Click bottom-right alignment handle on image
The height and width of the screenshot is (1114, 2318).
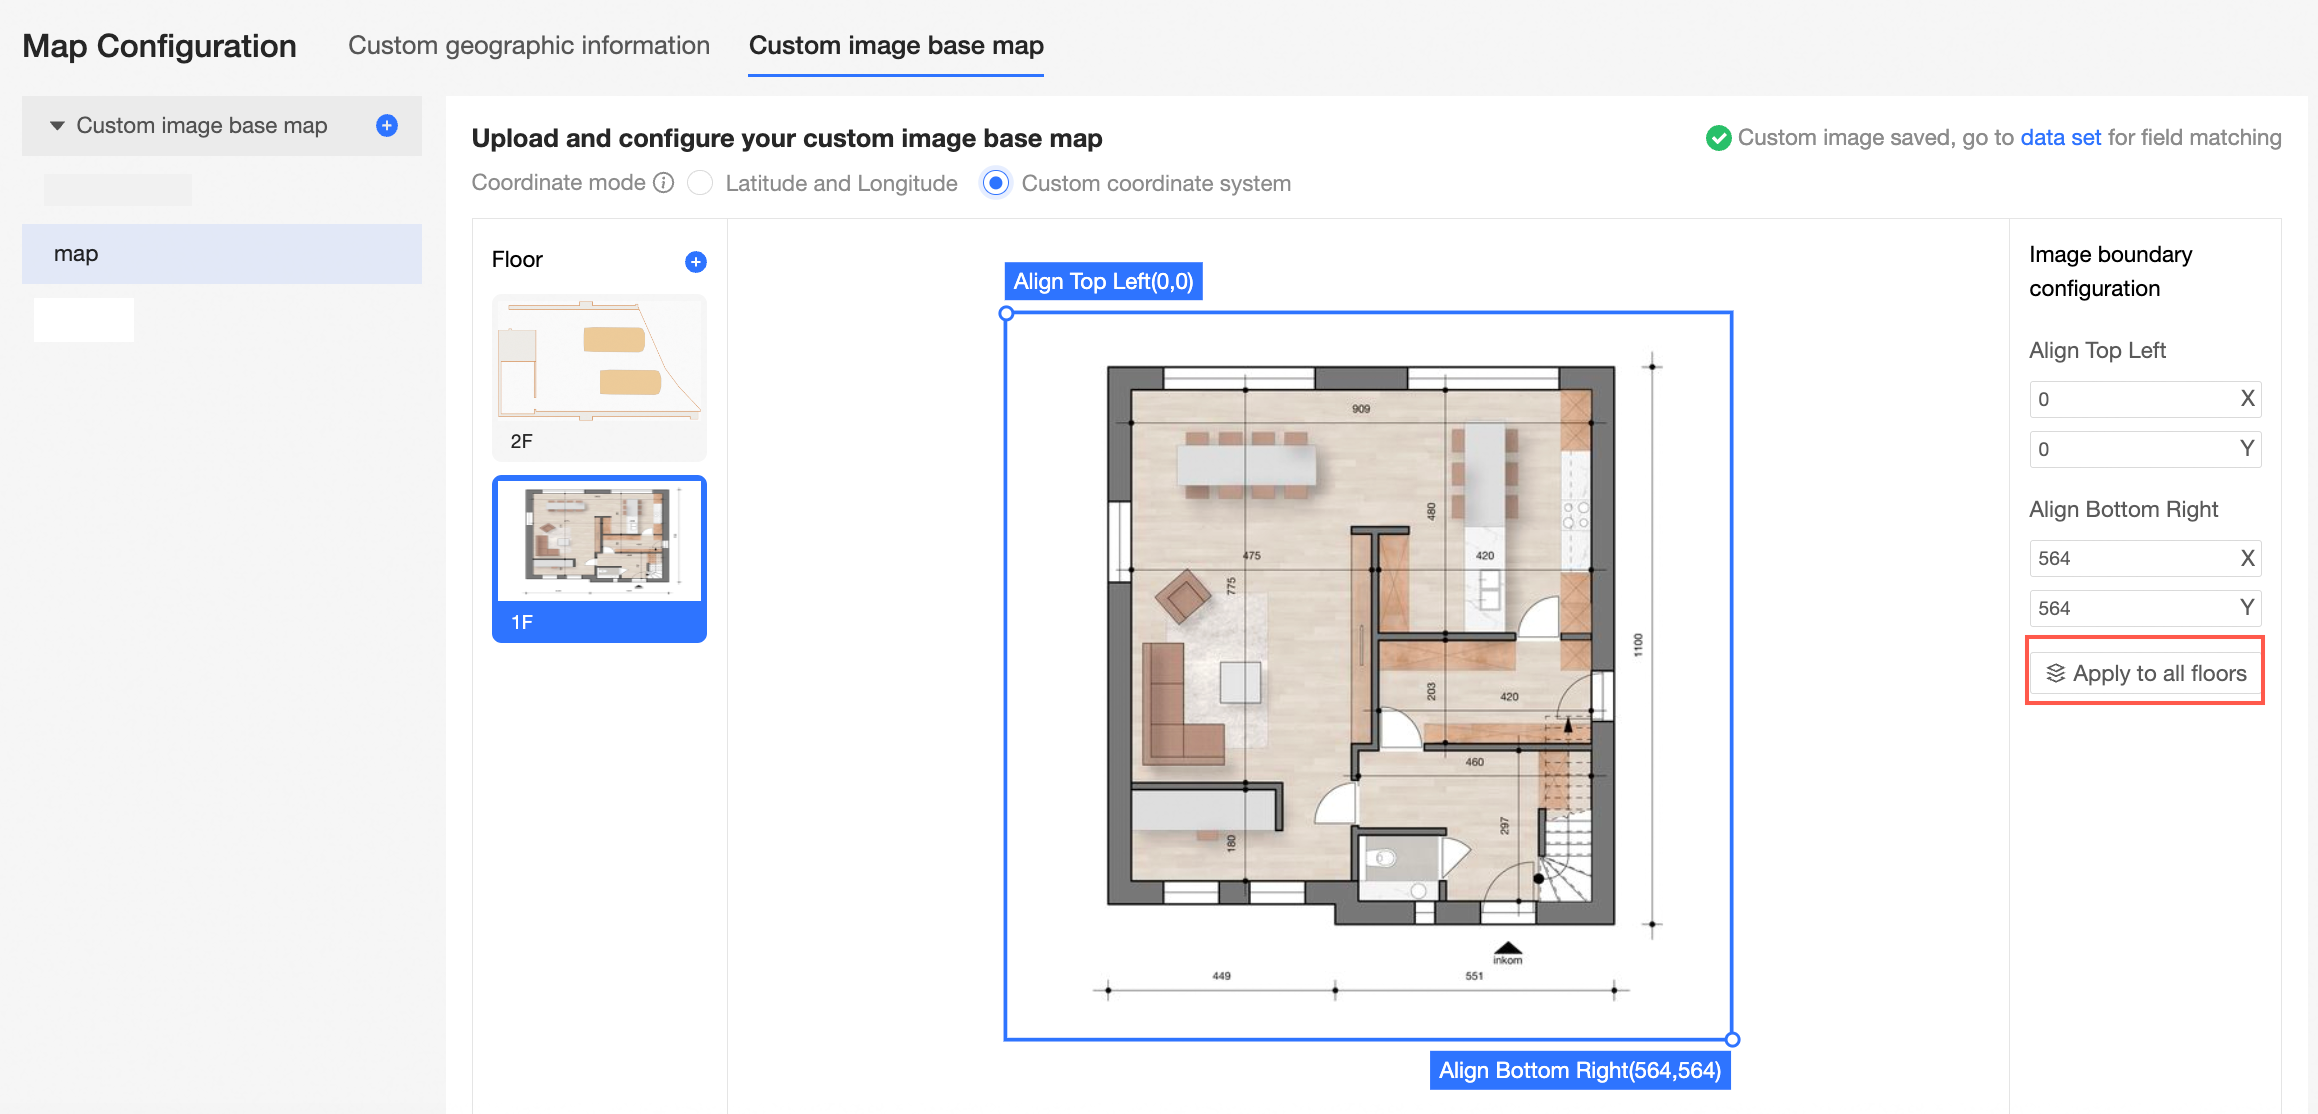(1732, 1040)
